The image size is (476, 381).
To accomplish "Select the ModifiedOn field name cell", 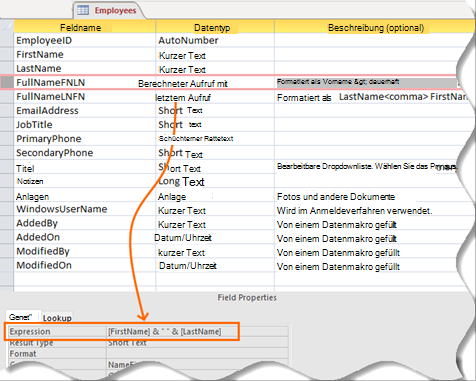I will [84, 265].
